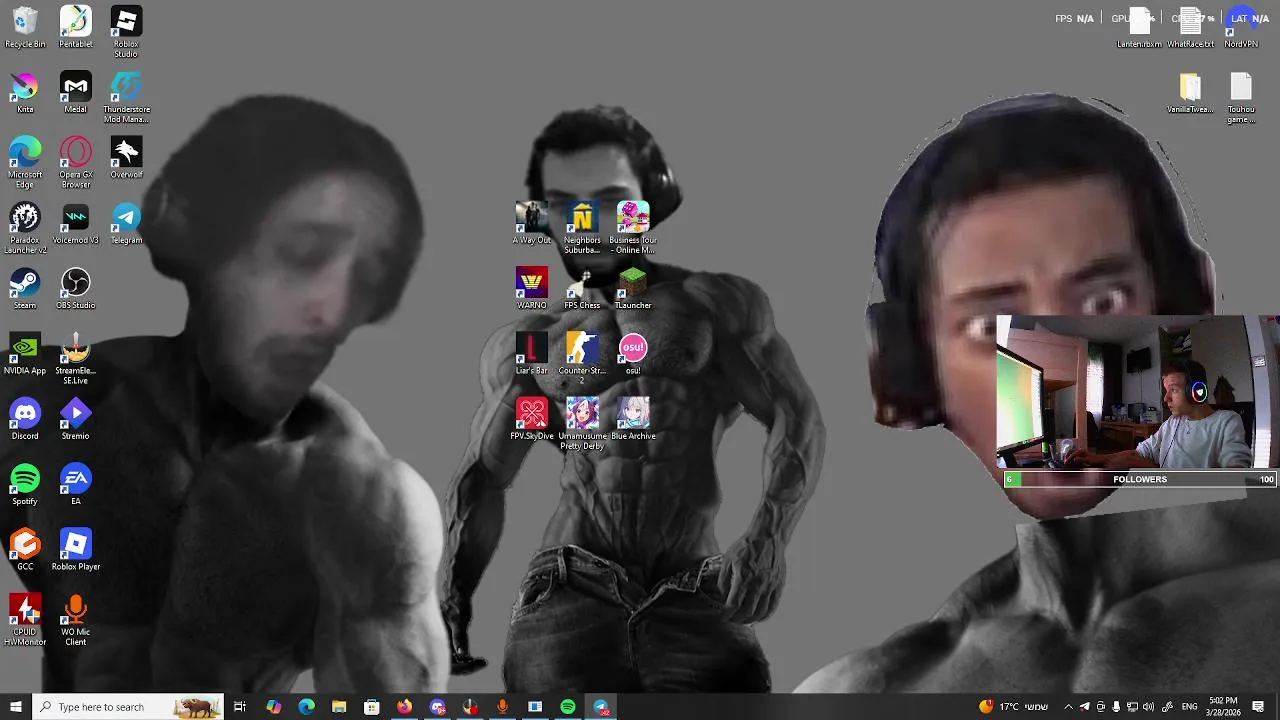Open Spotify from the taskbar
Viewport: 1280px width, 720px height.
click(568, 707)
